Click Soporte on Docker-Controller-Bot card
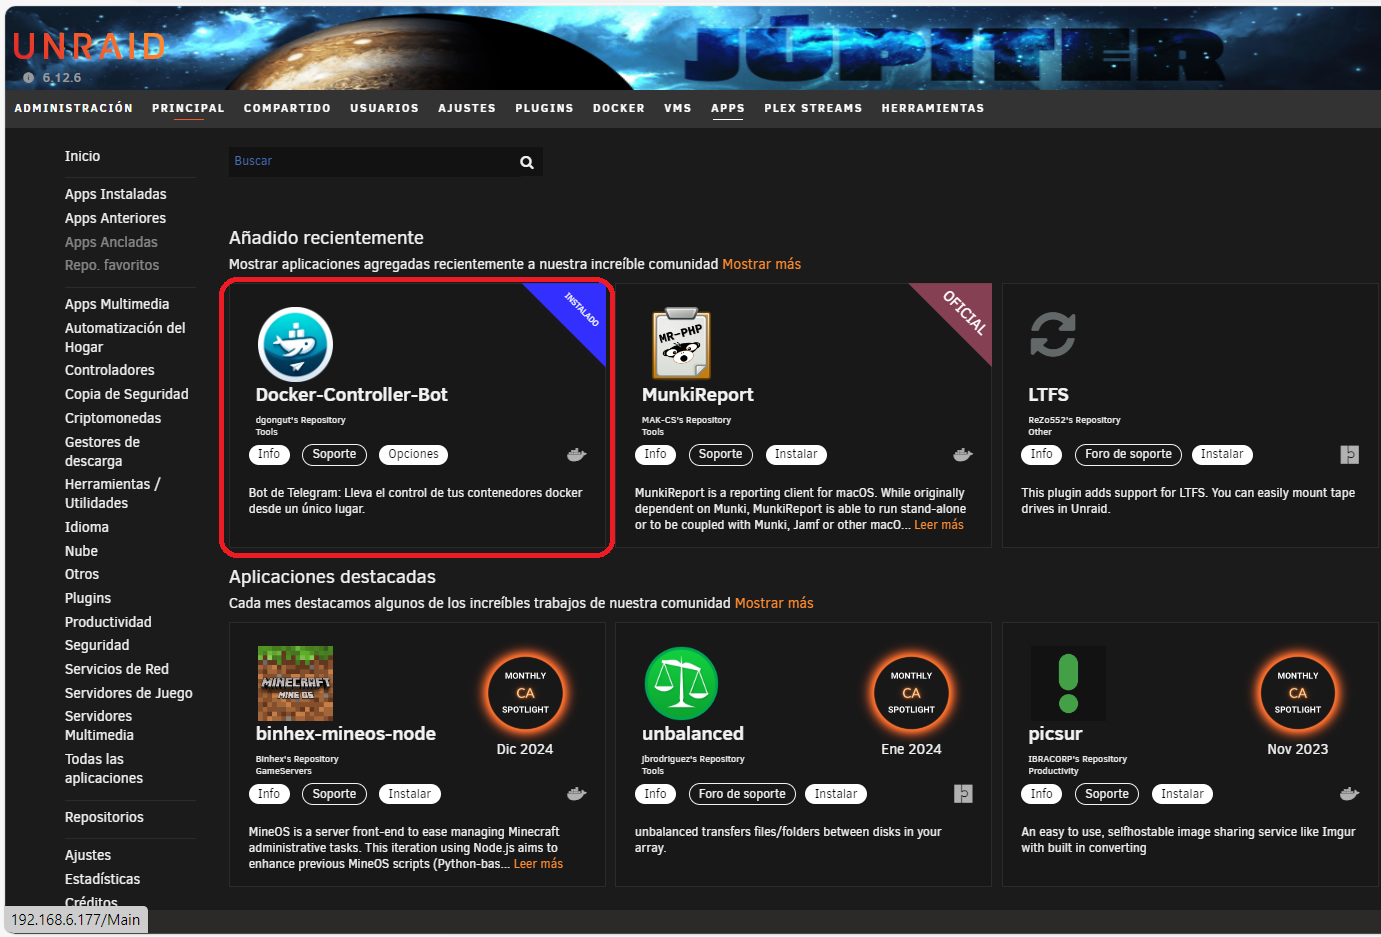 (334, 455)
